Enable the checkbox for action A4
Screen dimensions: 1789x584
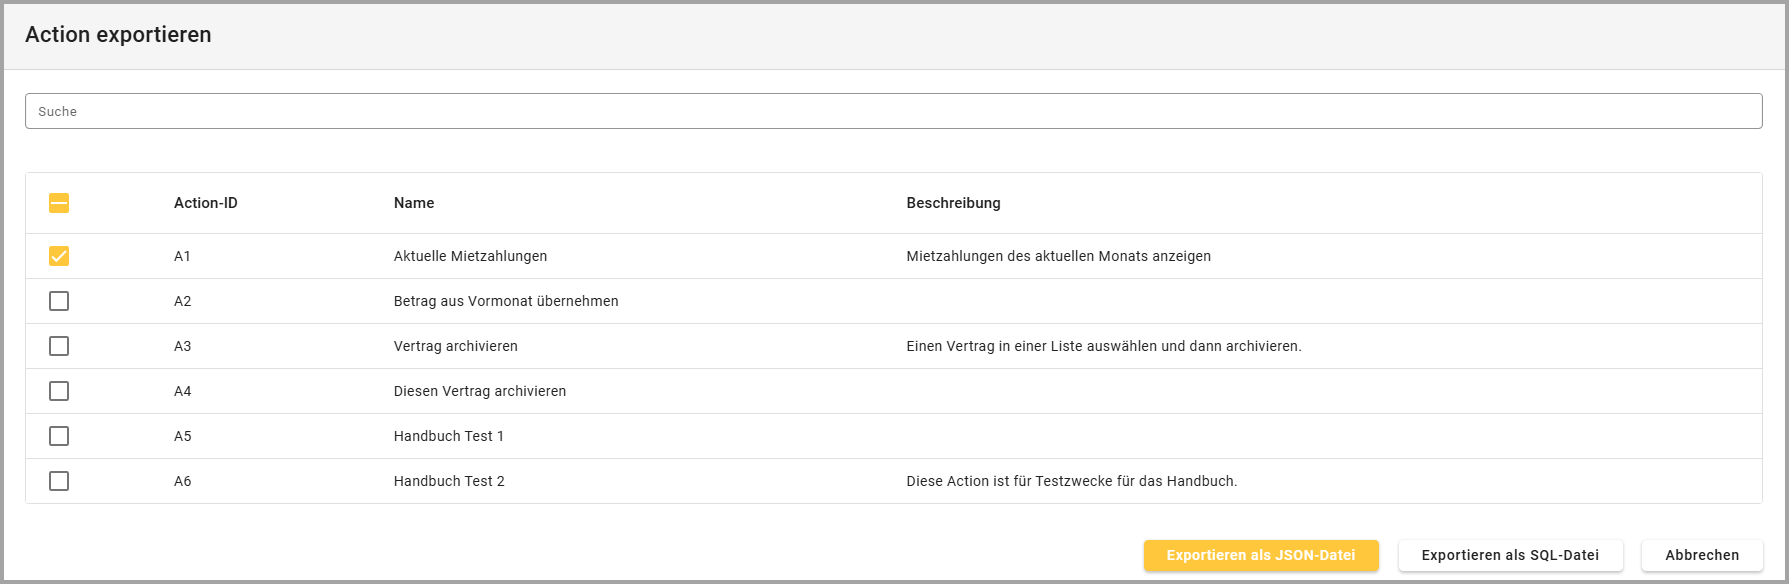pos(59,391)
